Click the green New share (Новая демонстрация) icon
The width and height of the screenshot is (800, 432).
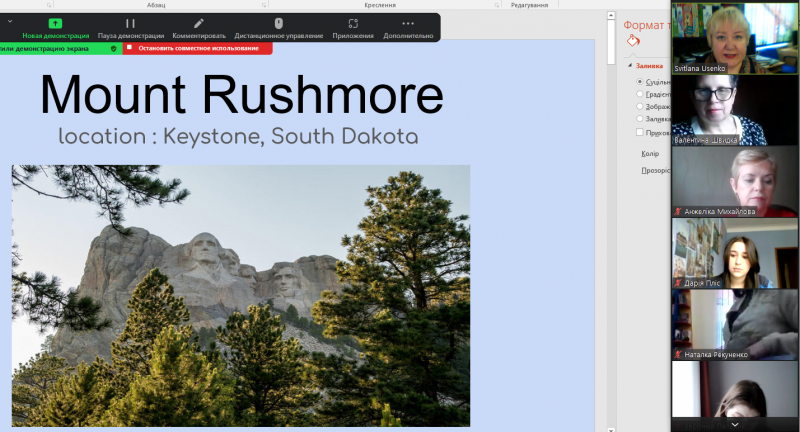point(55,23)
